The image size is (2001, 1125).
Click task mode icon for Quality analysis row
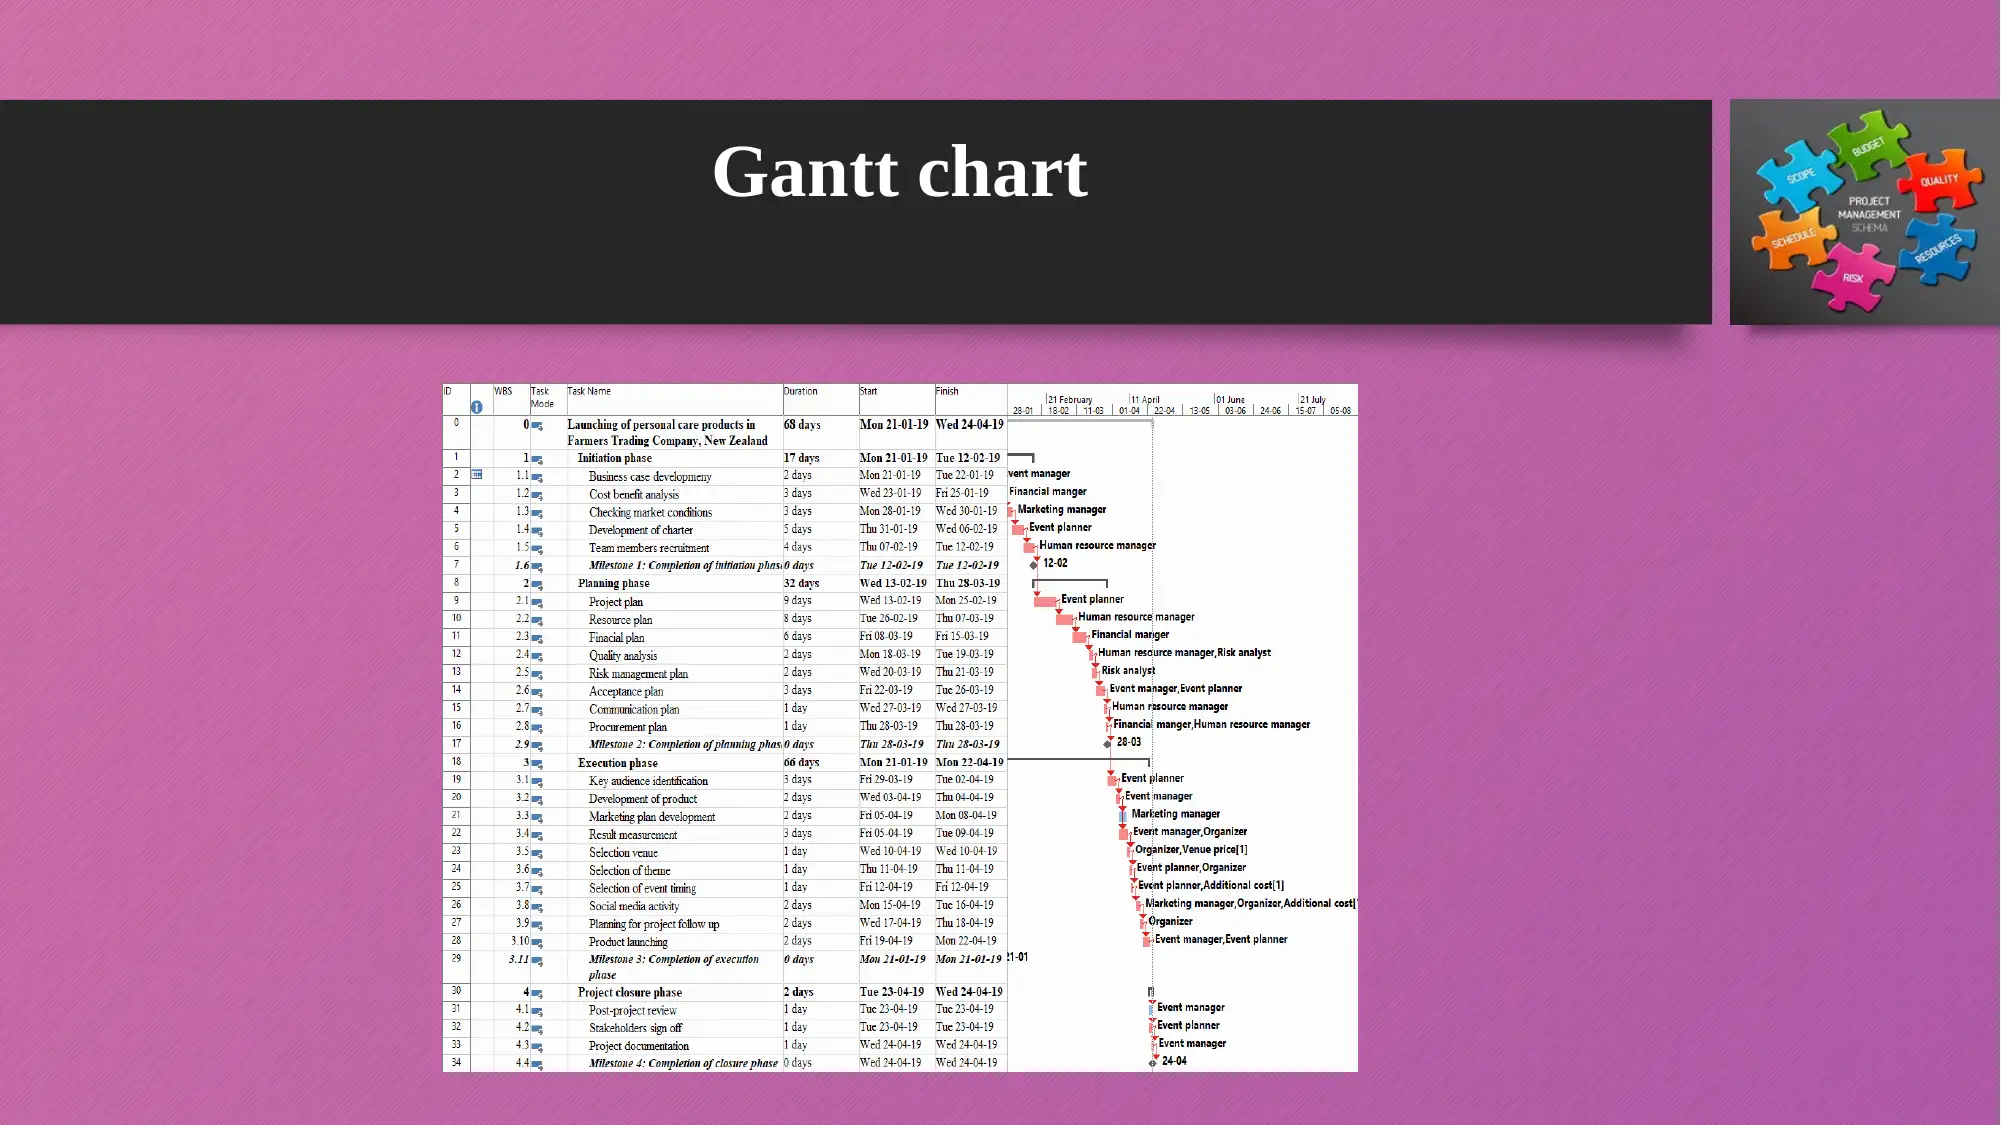(x=537, y=657)
